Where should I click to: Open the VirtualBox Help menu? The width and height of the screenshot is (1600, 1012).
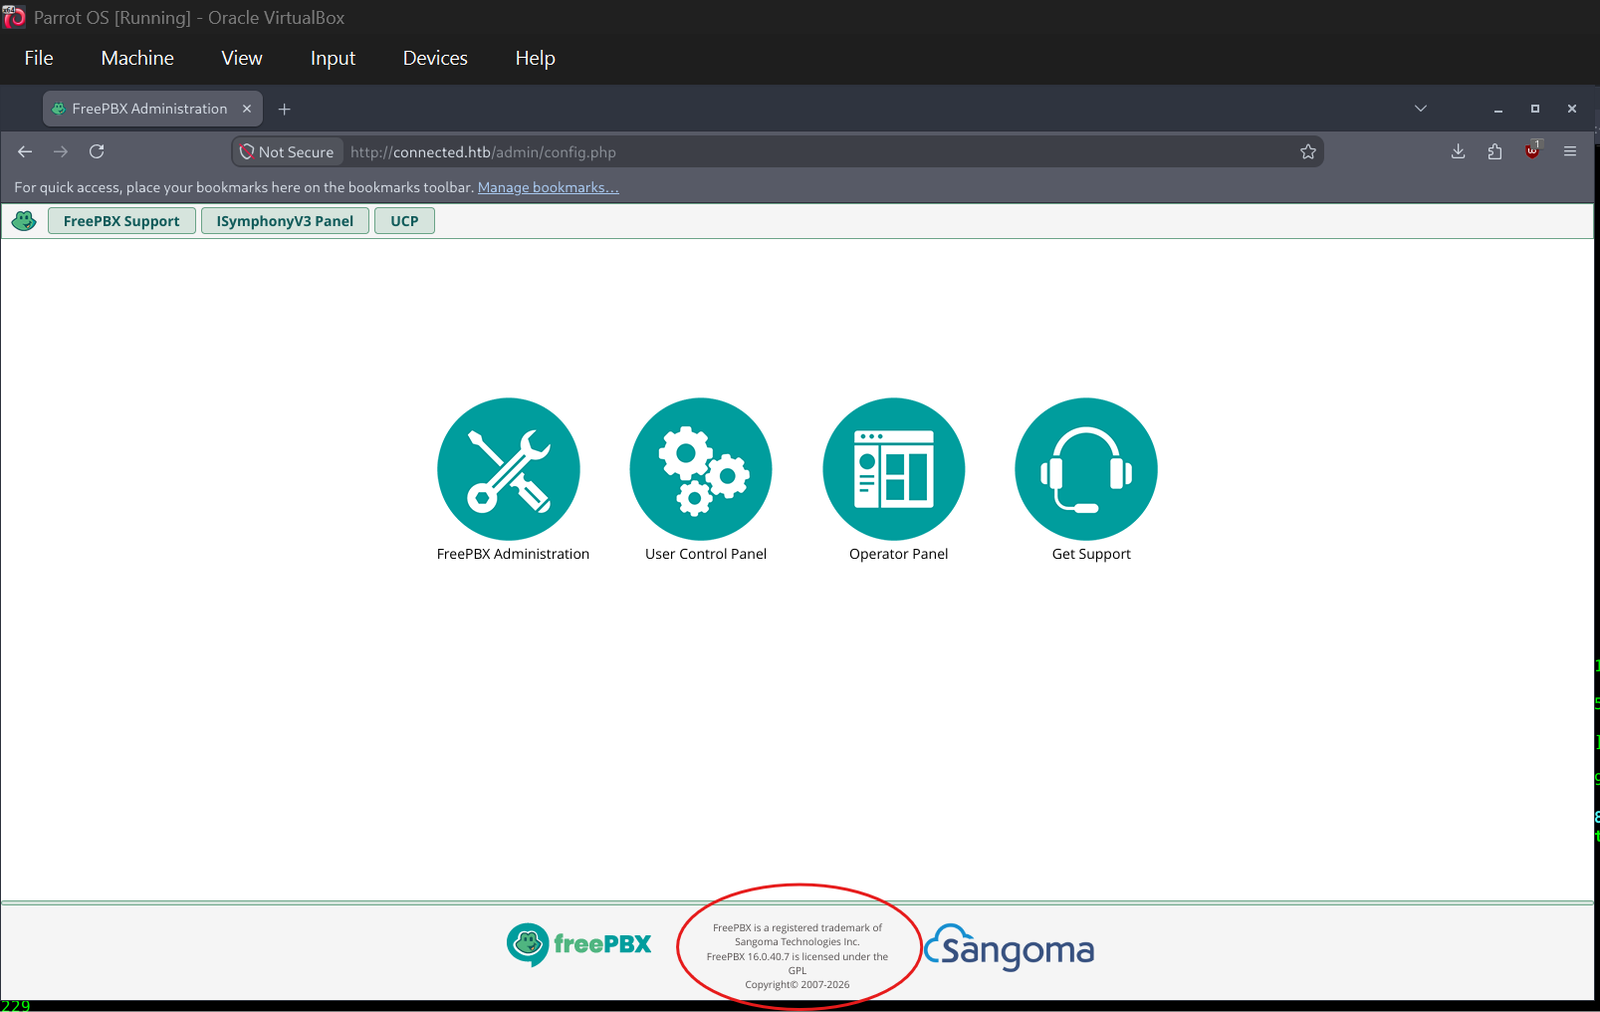535,58
